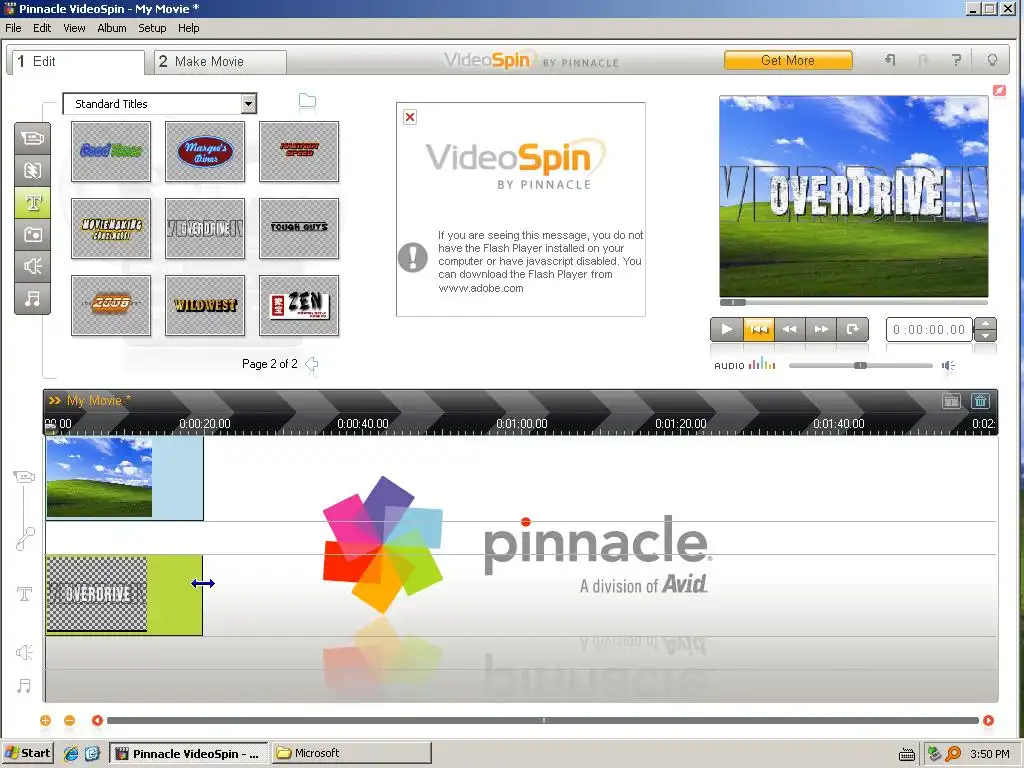Open the Music album tab icon

point(33,298)
